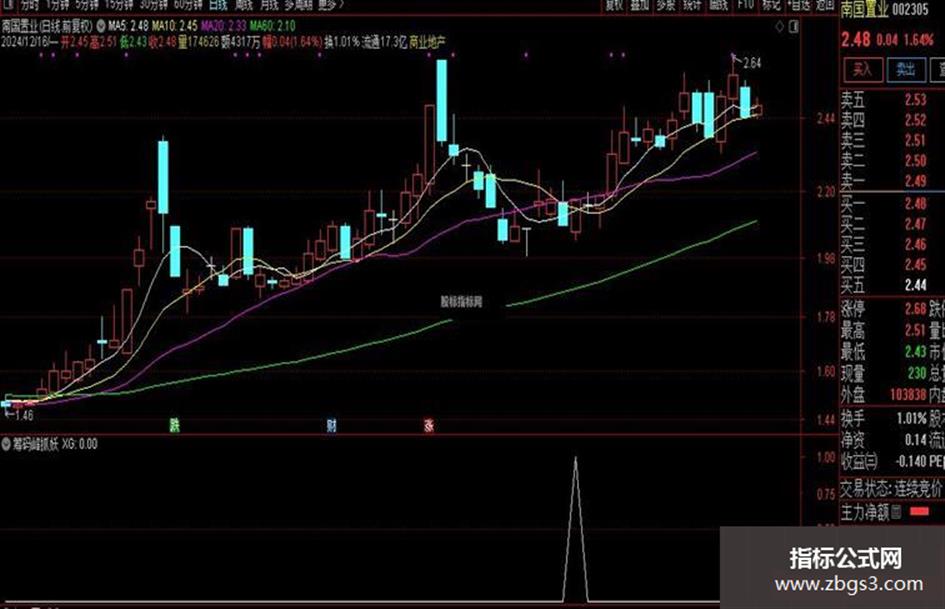Viewport: 945px width, 609px height.
Task: Click the 最低 value 2.43
Action: coord(915,352)
